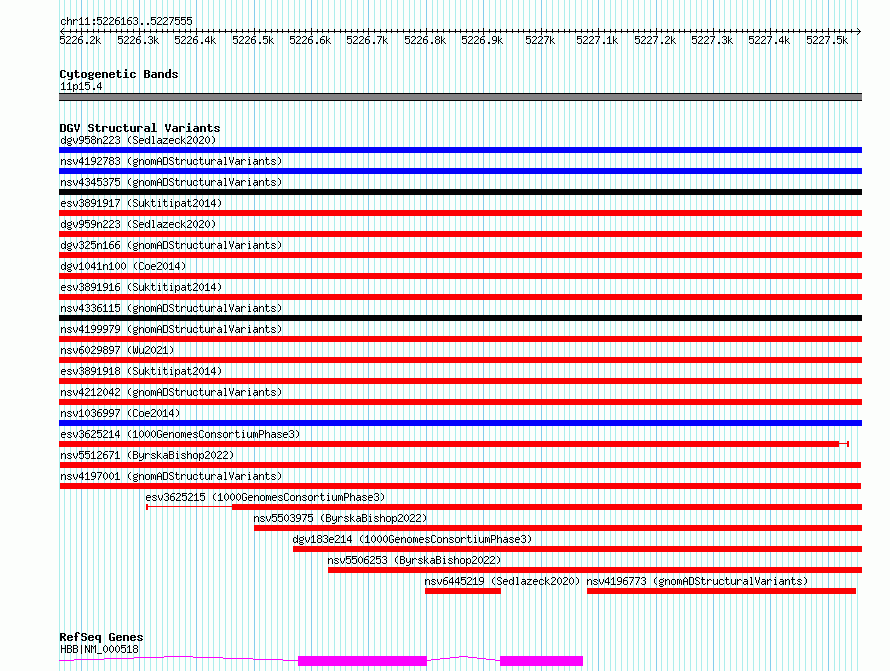The width and height of the screenshot is (890, 671).
Task: Click nsv4197001 gnomAD variant label
Action: 171,476
